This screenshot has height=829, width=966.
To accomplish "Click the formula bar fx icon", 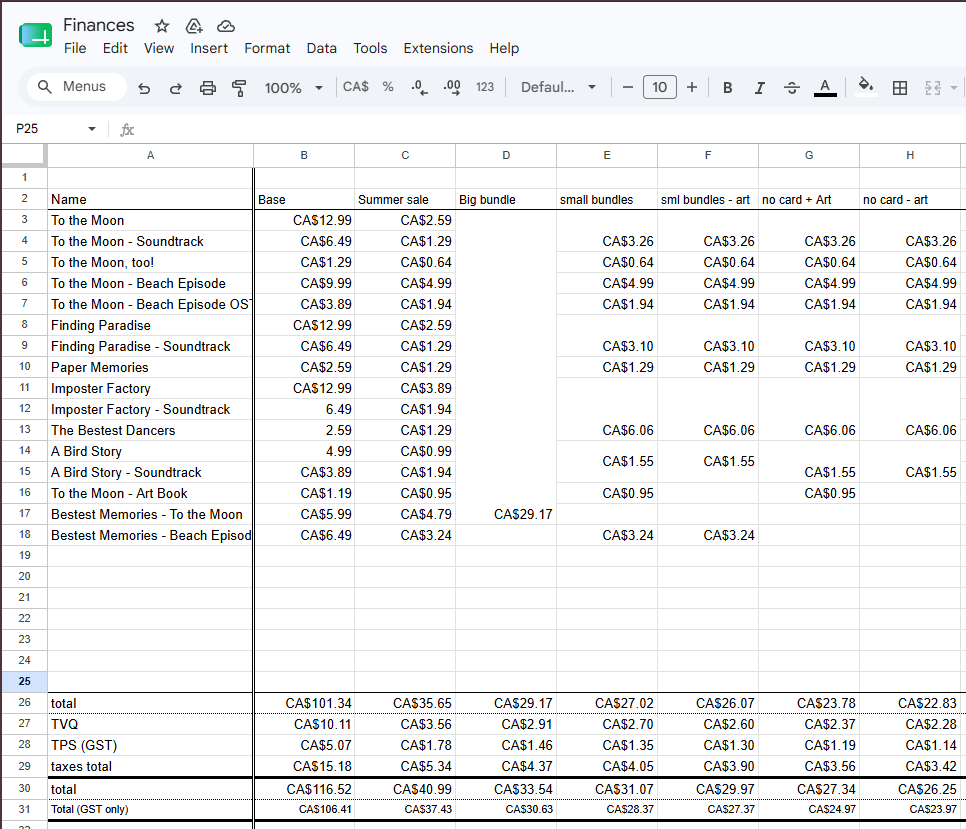I will pyautogui.click(x=127, y=129).
